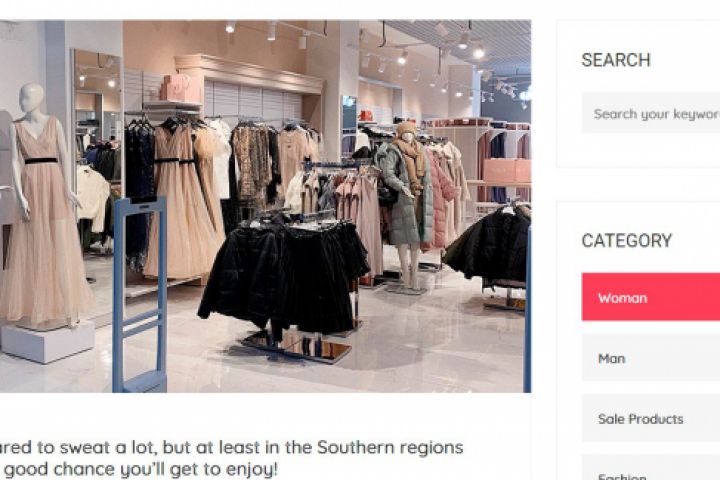Click the Search your keyword input field
720x480 pixels.
[x=651, y=113]
